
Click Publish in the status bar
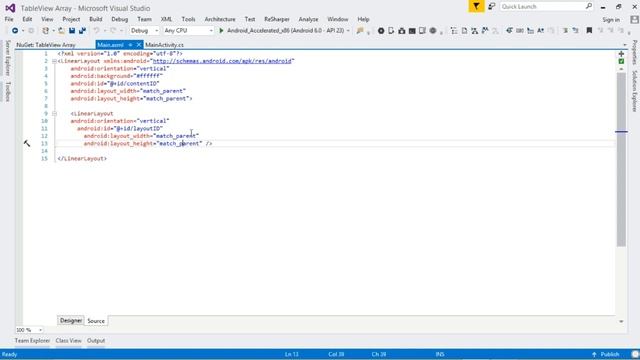tap(610, 354)
